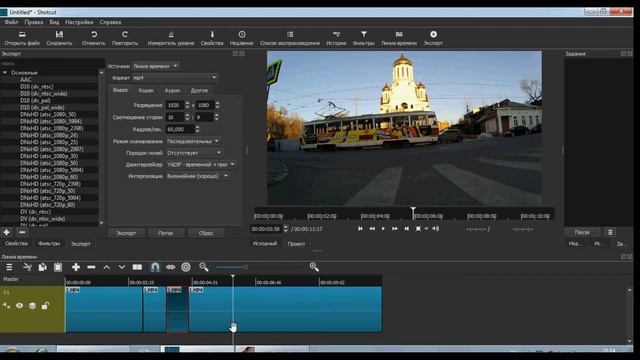640x360 pixels.
Task: Click the Пауза button in jobs panel
Action: coord(582,232)
